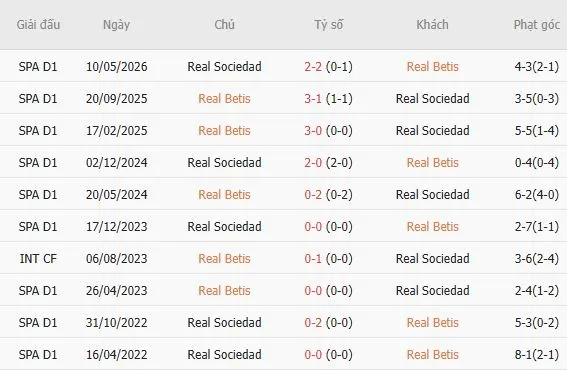Viewport: 567px width, 371px height.
Task: Select the INT CF league label
Action: [38, 259]
